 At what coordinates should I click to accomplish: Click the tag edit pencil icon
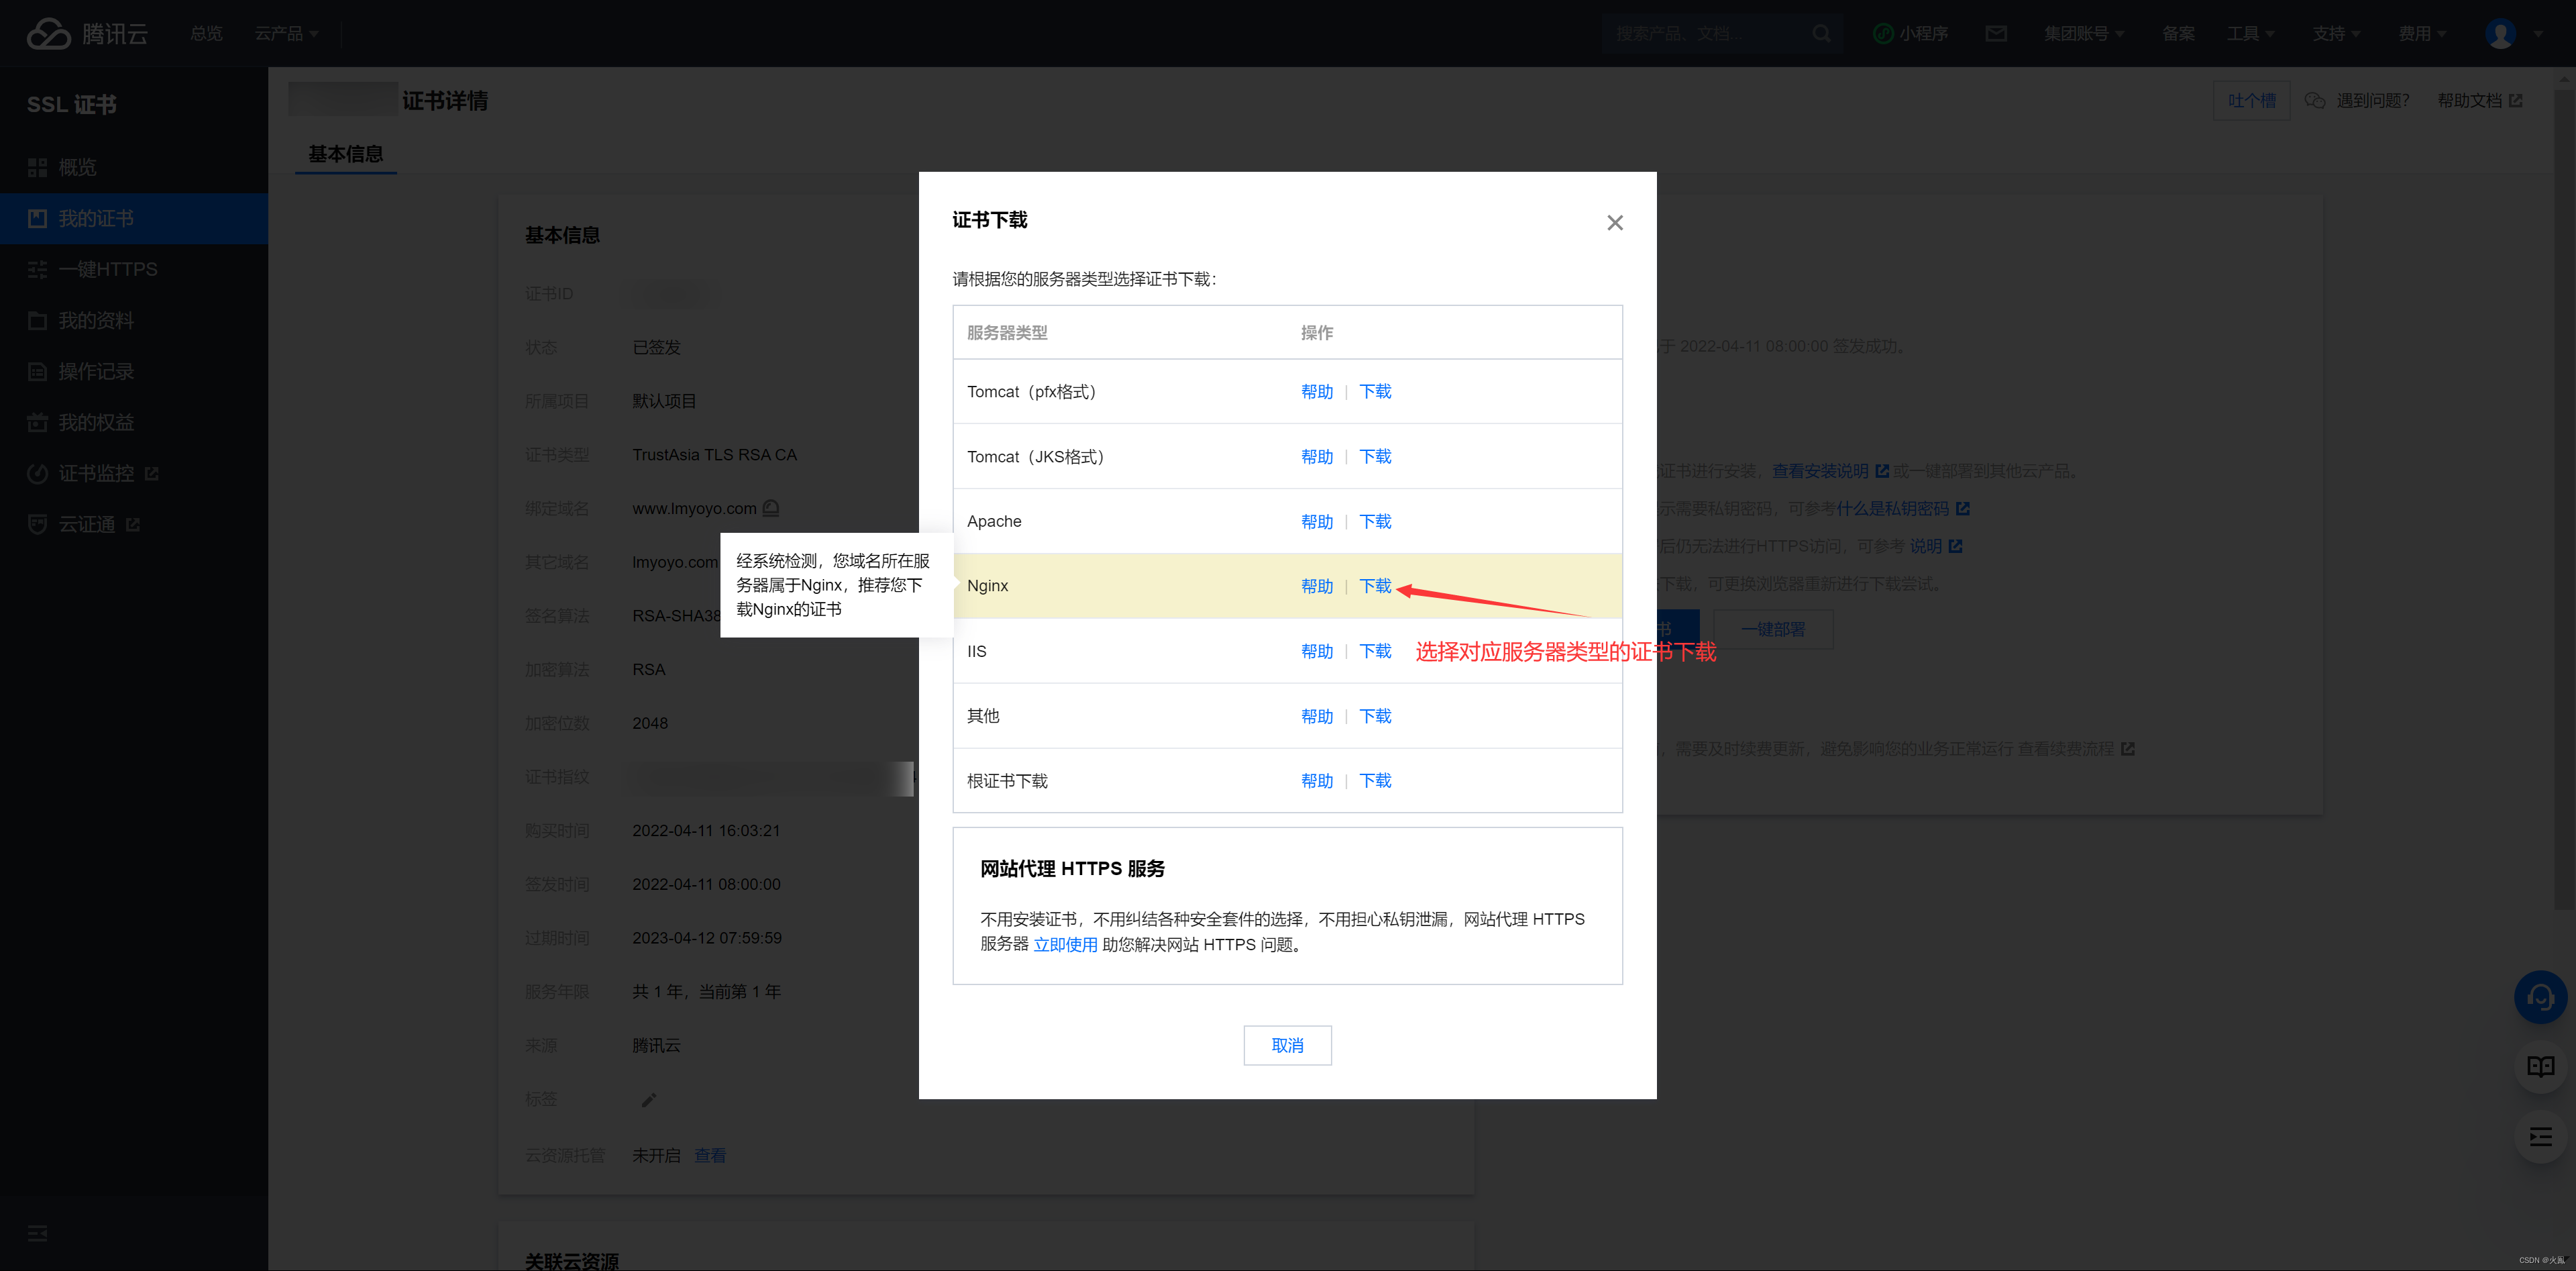[x=648, y=1099]
